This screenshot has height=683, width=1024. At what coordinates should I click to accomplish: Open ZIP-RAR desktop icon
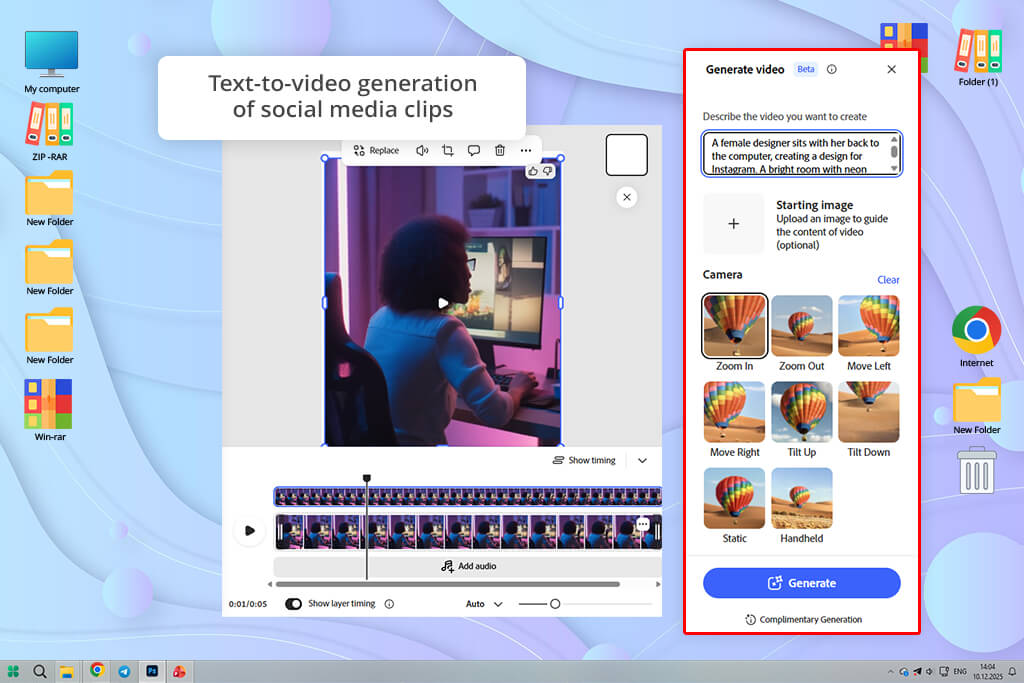(50, 132)
